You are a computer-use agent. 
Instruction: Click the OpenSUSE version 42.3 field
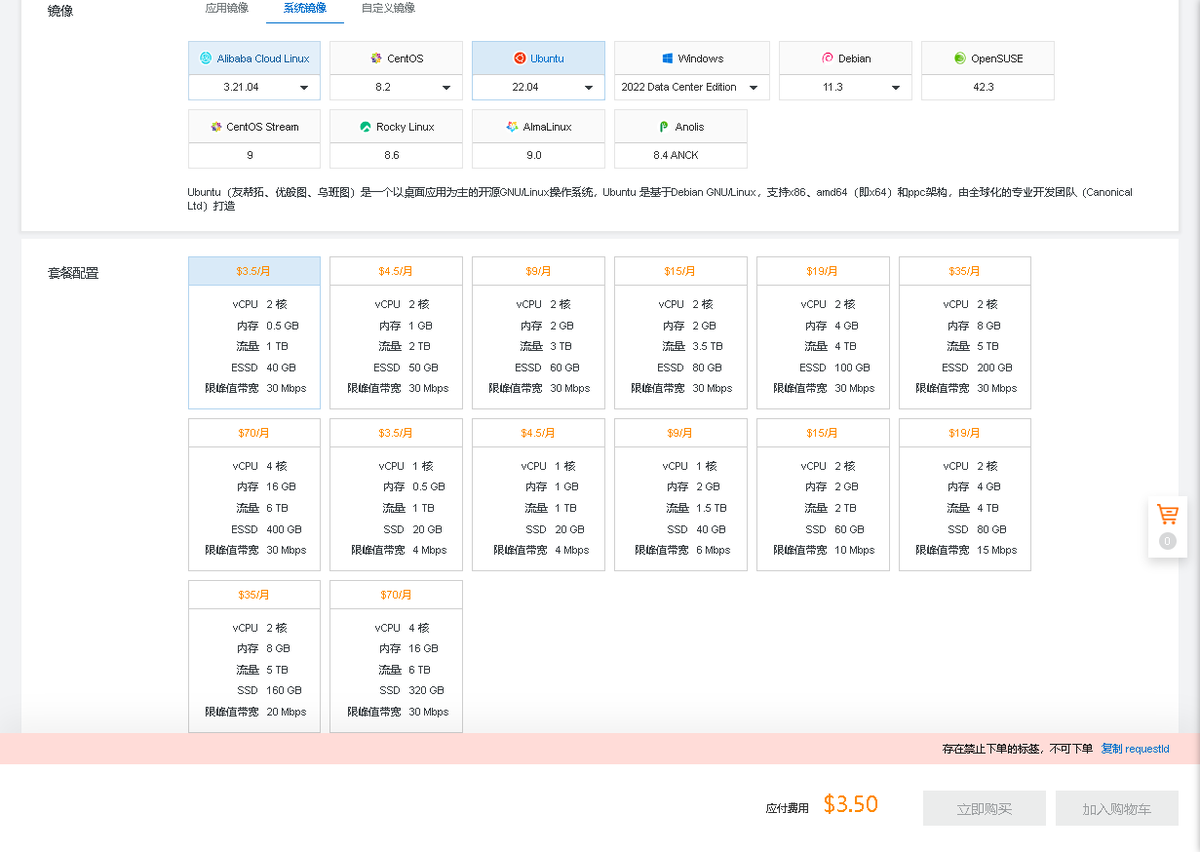(x=988, y=87)
